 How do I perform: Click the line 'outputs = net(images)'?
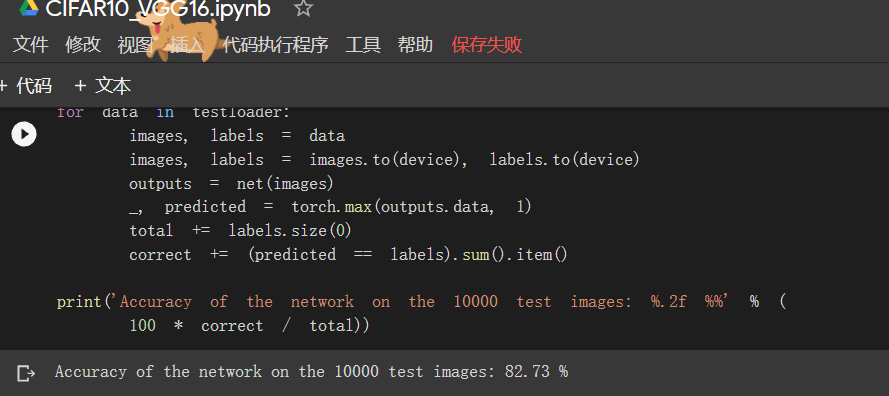pyautogui.click(x=231, y=184)
